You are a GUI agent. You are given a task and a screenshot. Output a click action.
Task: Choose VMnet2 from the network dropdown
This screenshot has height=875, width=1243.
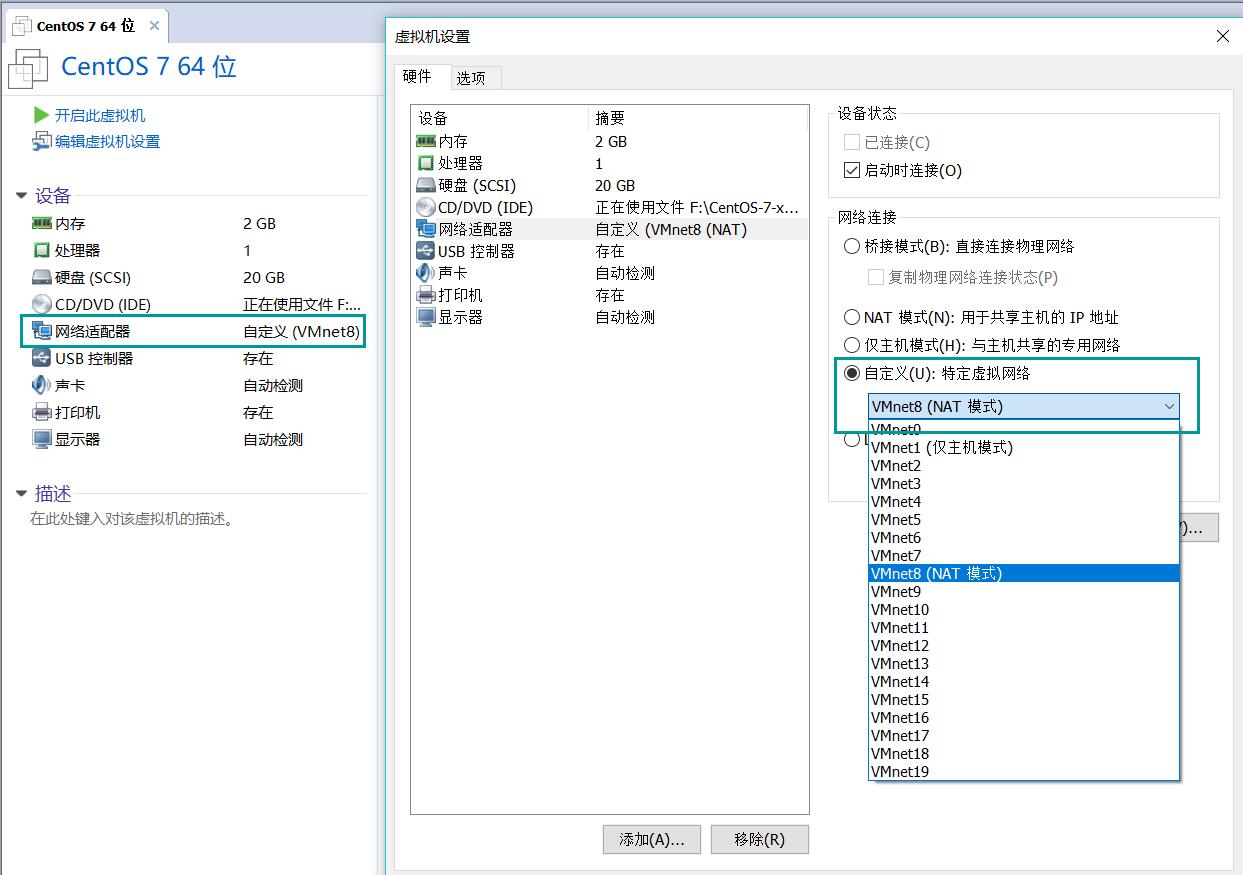[x=1024, y=466]
